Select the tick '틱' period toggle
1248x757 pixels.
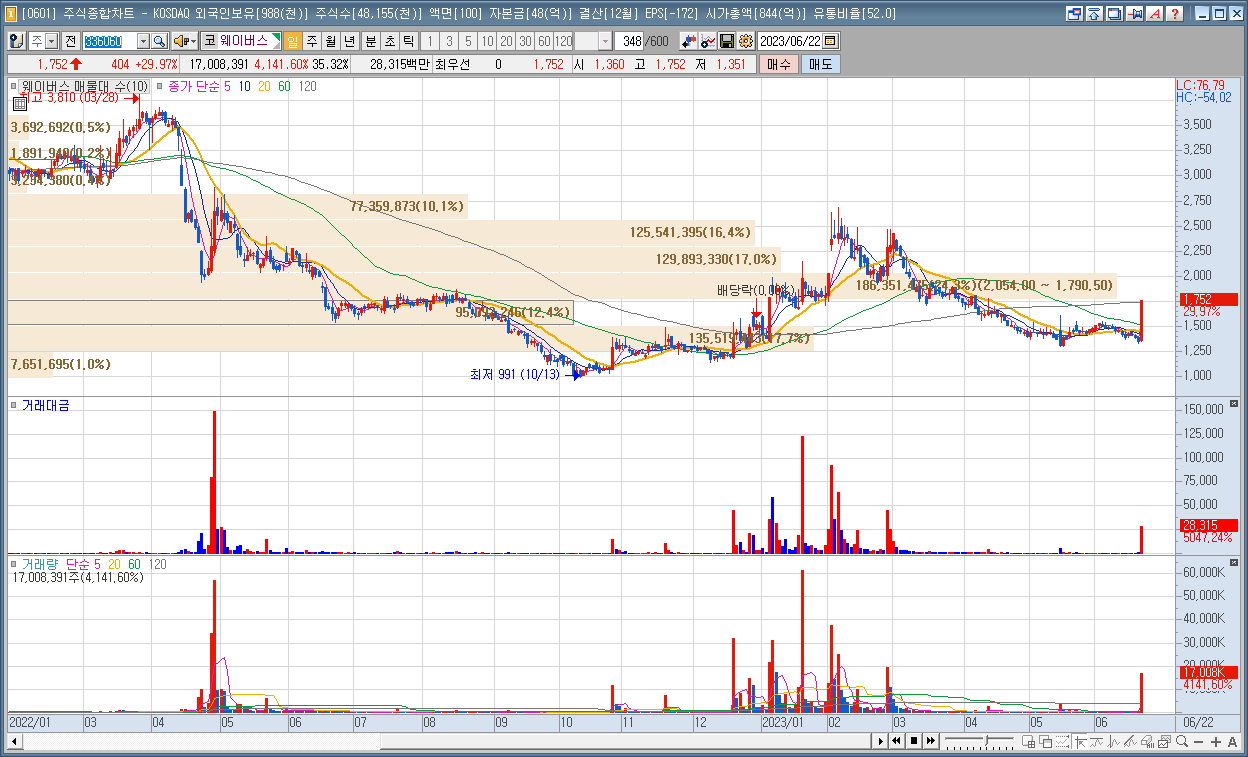point(407,41)
